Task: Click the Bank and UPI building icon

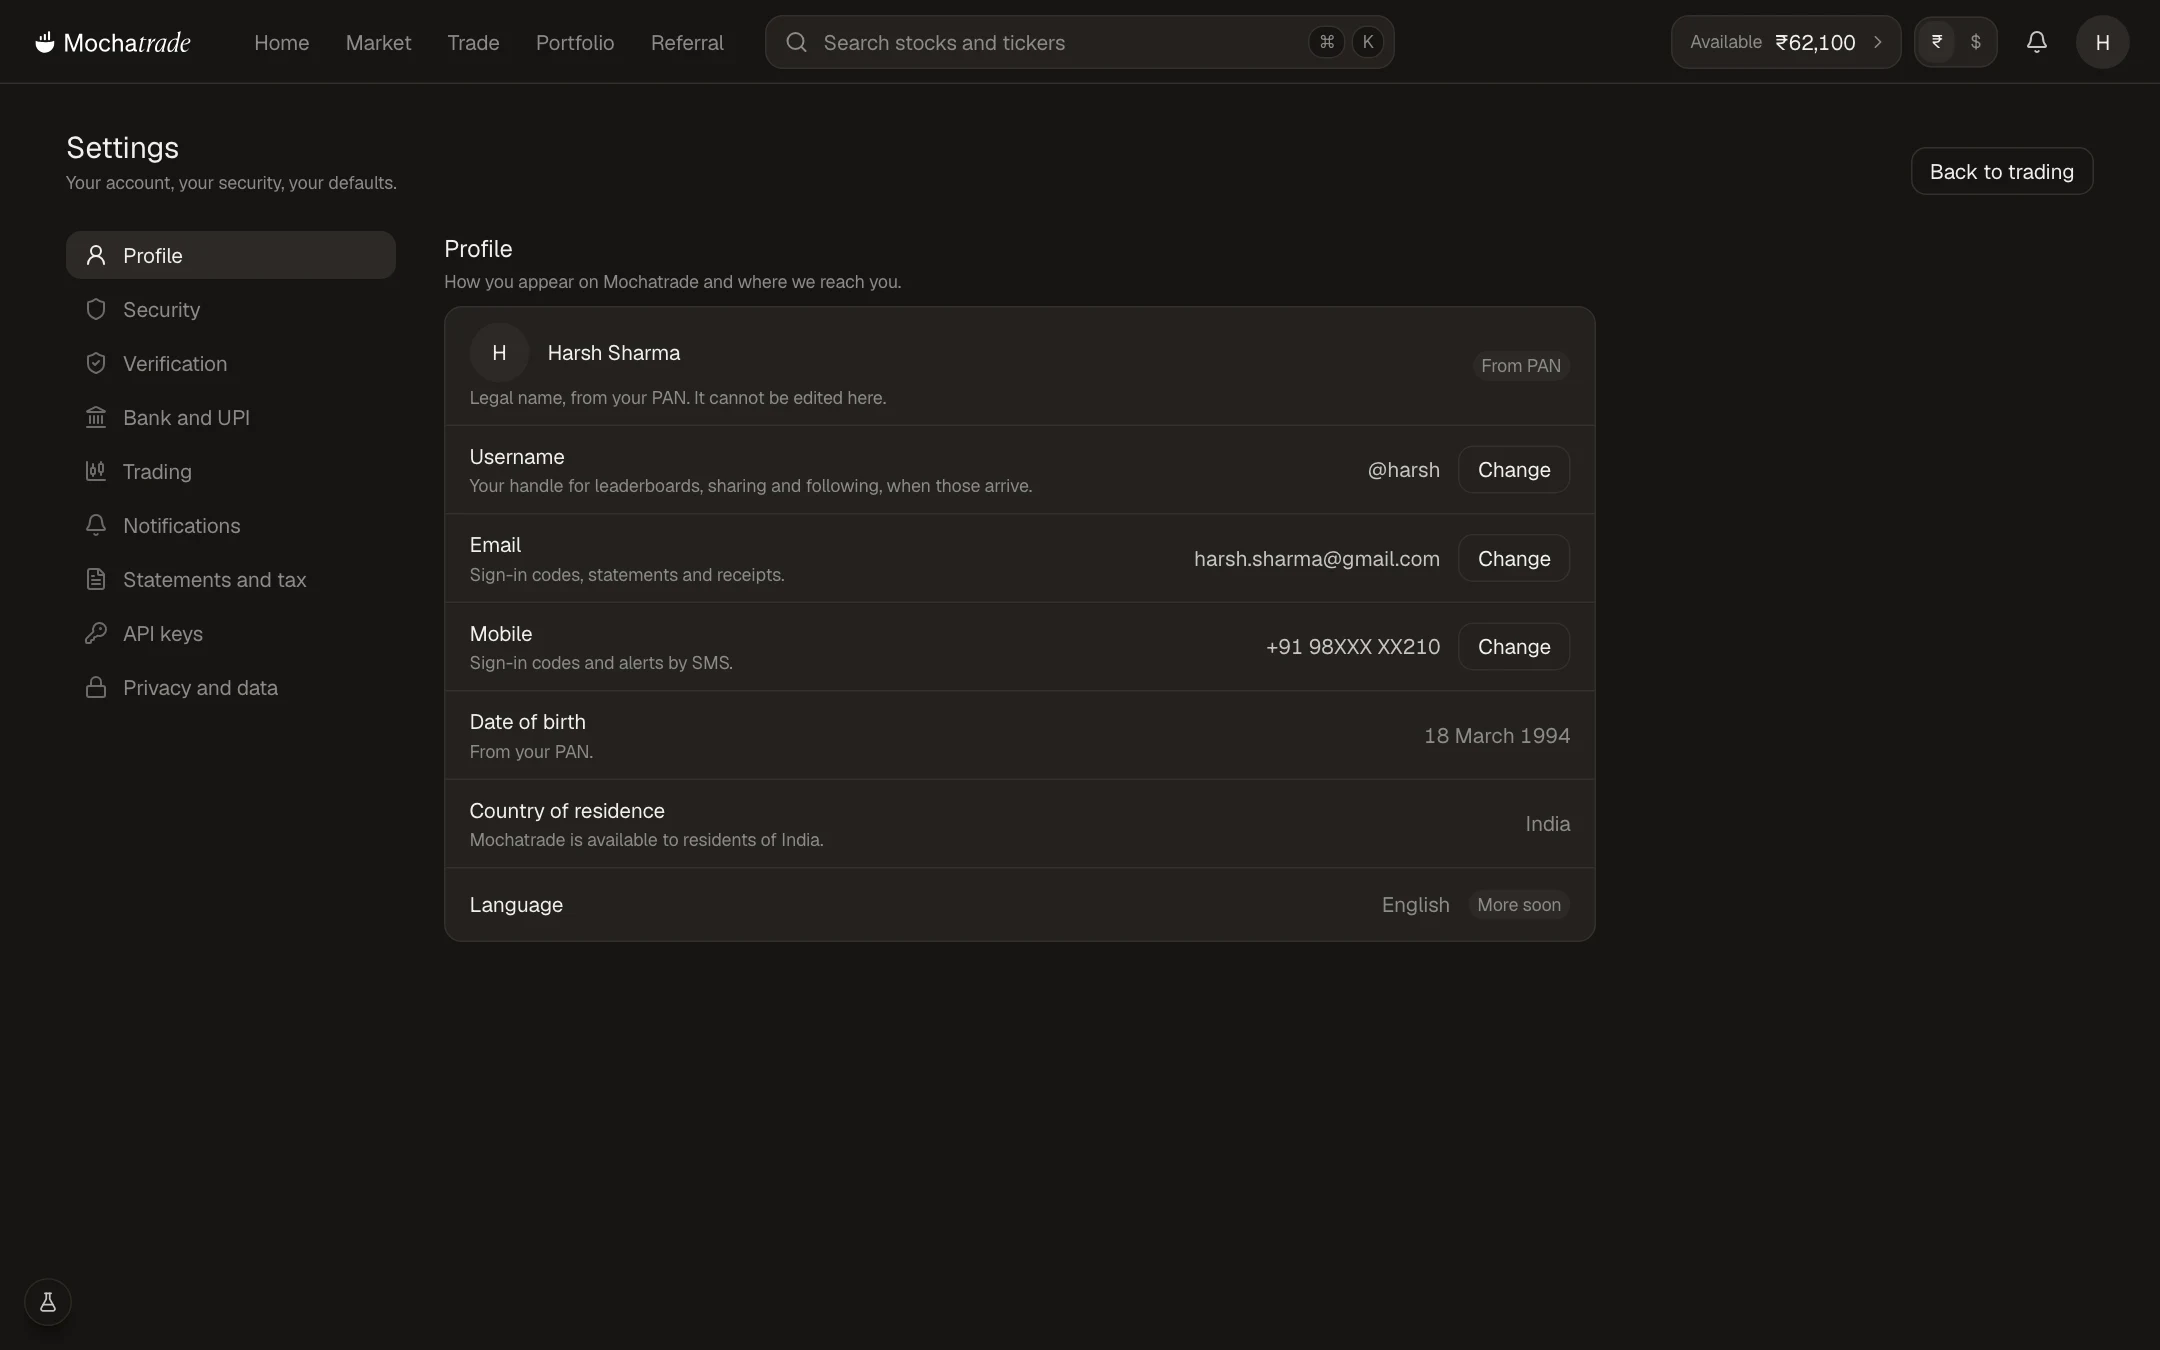Action: click(96, 417)
